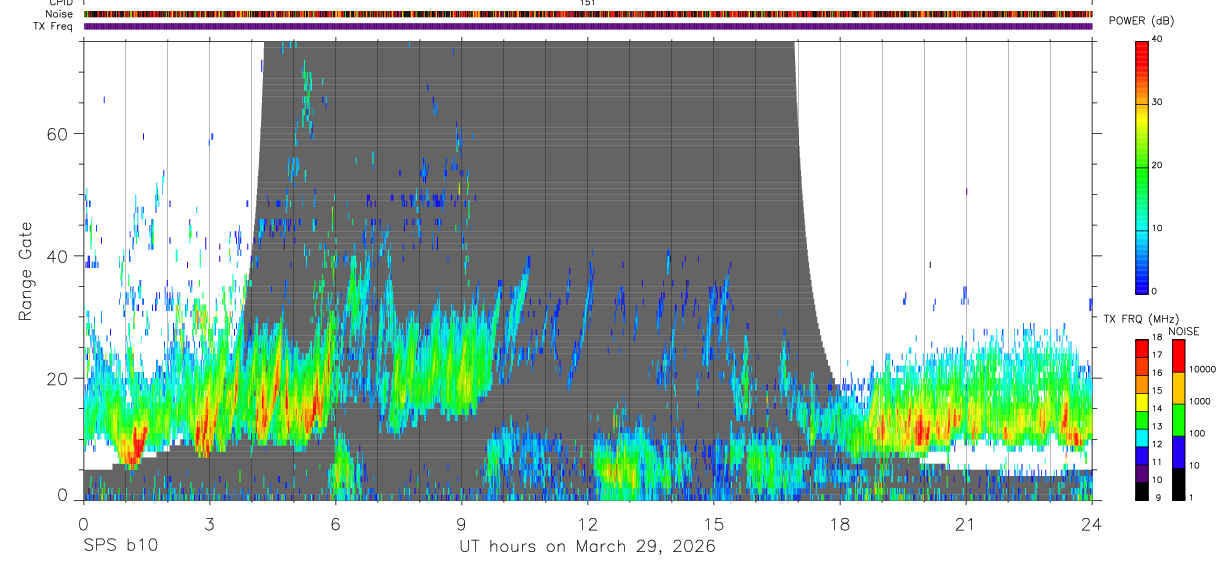This screenshot has height=567, width=1228.
Task: Click the '24' hour tick on time axis
Action: tap(1092, 524)
